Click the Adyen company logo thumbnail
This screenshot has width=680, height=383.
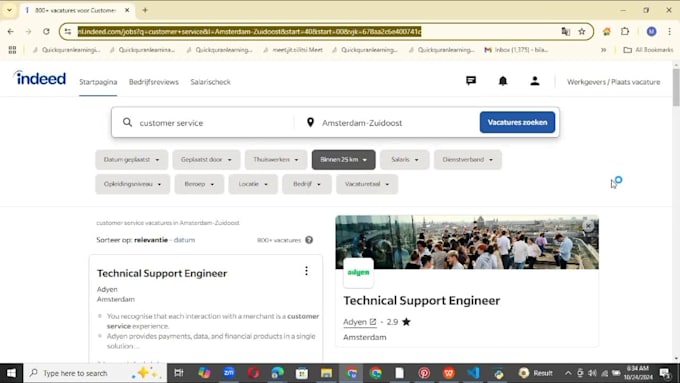point(358,273)
